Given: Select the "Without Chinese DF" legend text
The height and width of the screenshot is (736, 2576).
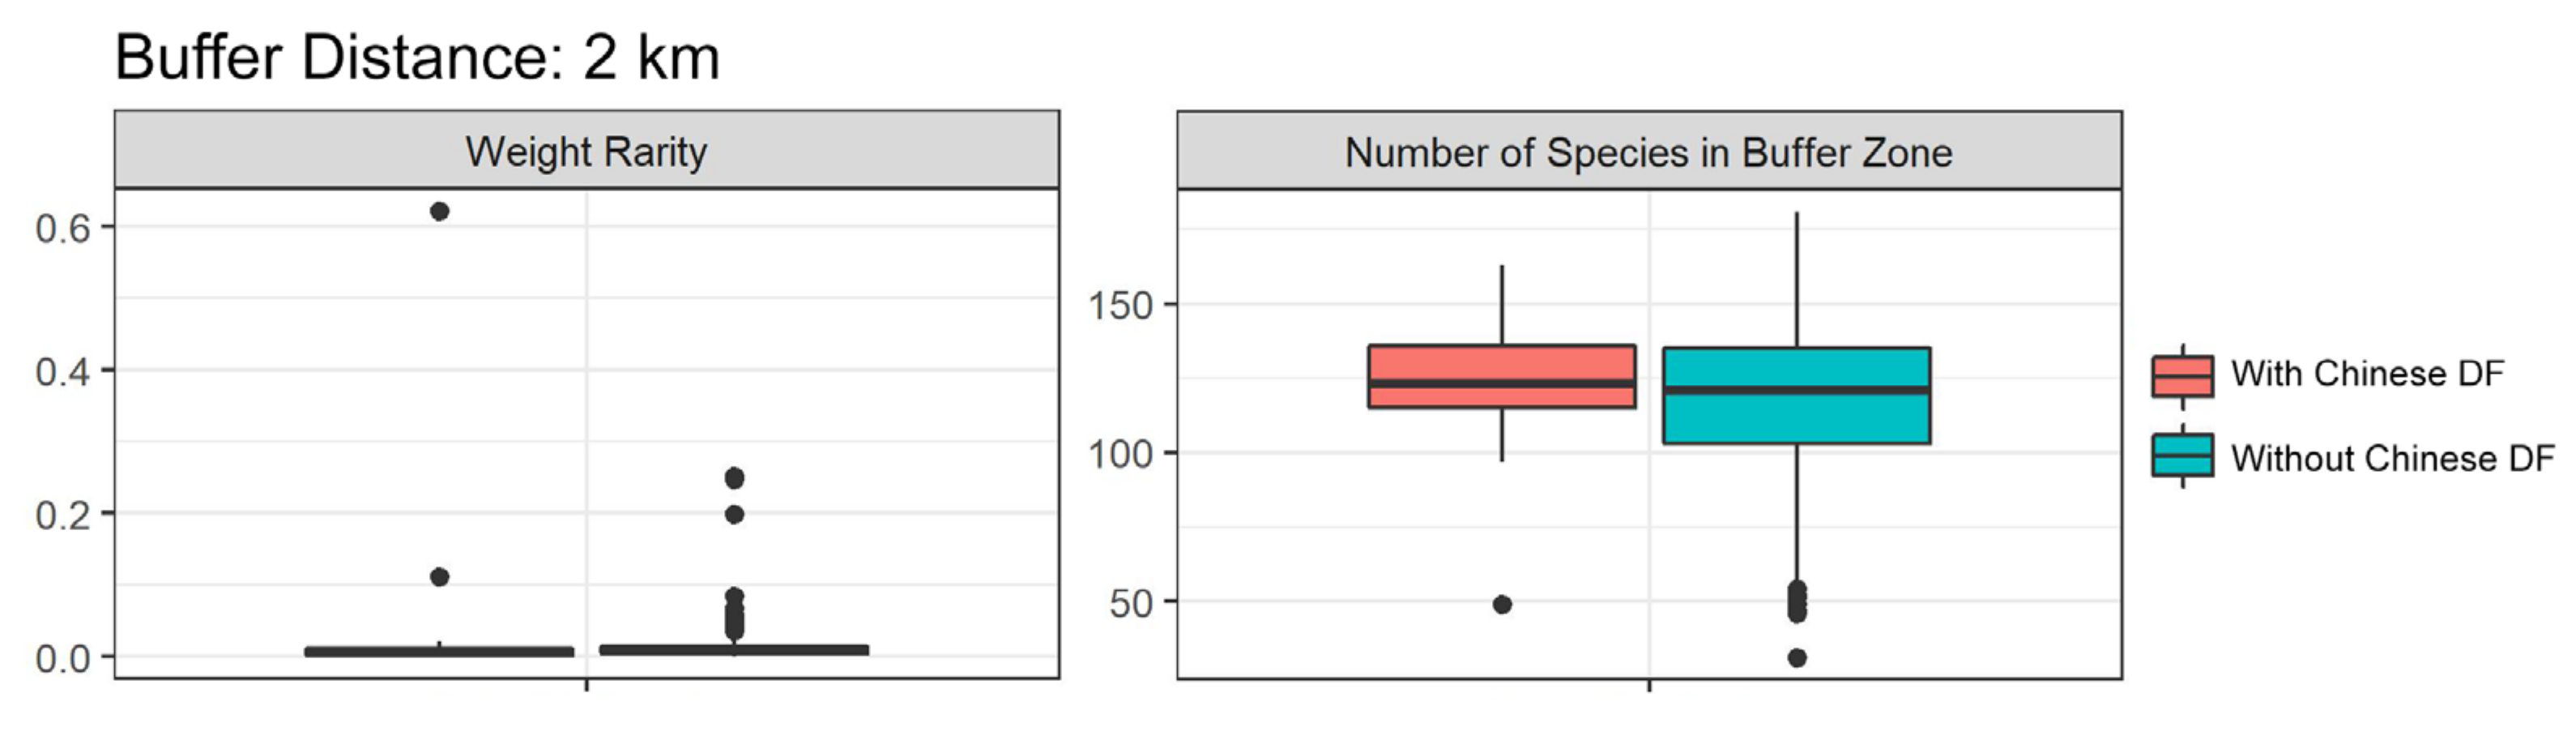Looking at the screenshot, I should point(2392,459).
